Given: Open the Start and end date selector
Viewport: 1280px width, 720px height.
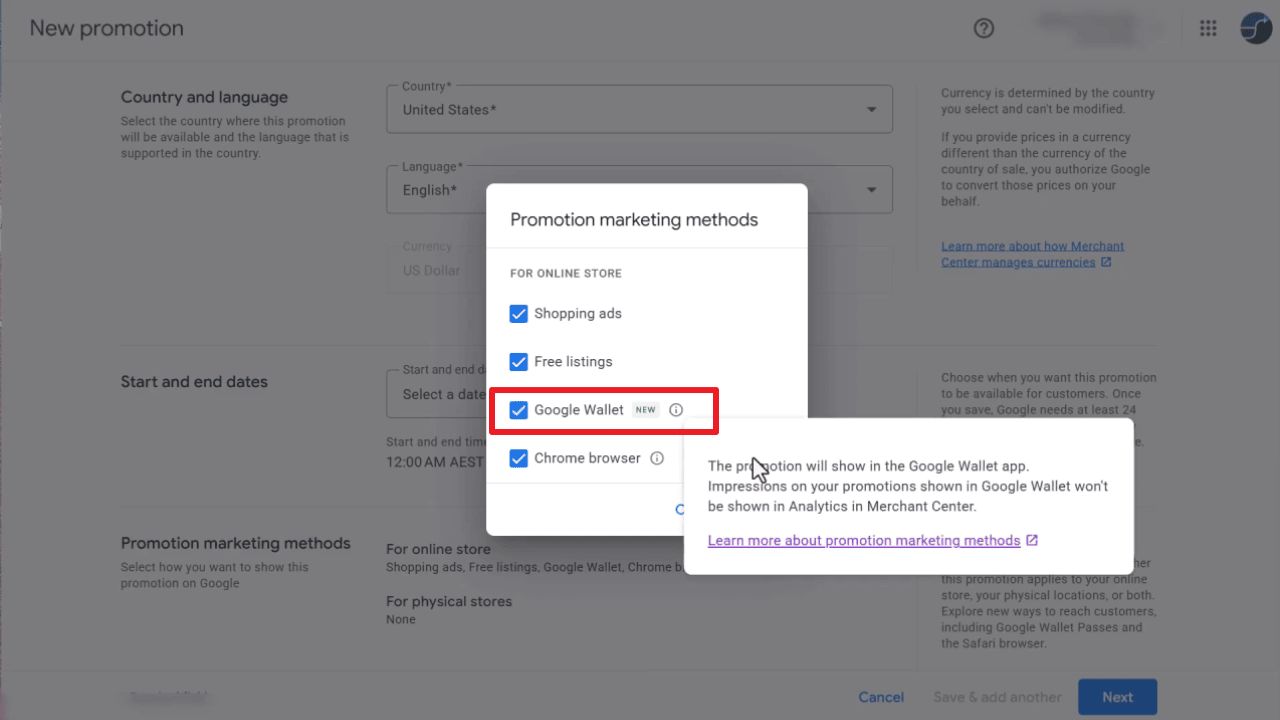Looking at the screenshot, I should (x=436, y=394).
